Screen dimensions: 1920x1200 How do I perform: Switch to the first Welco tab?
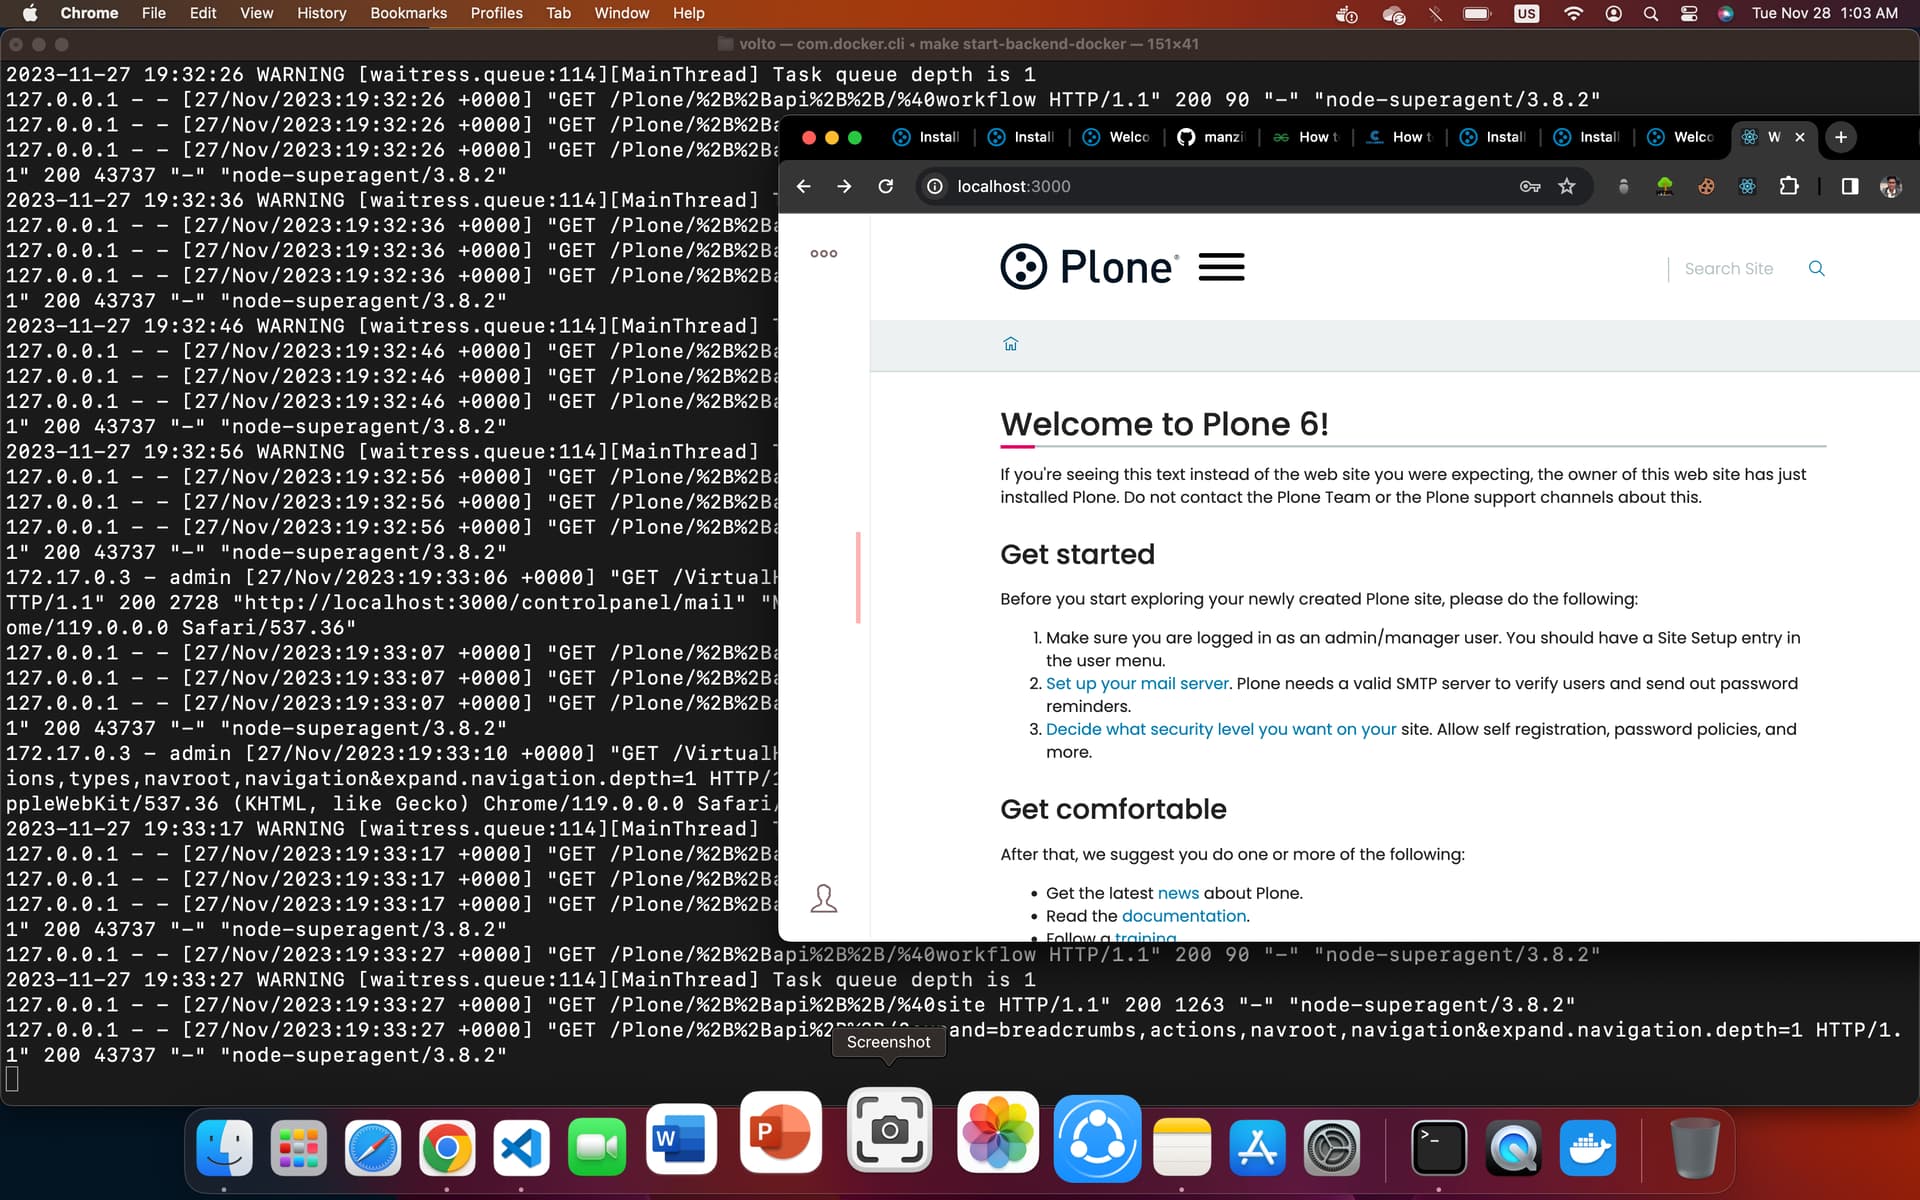(1117, 137)
